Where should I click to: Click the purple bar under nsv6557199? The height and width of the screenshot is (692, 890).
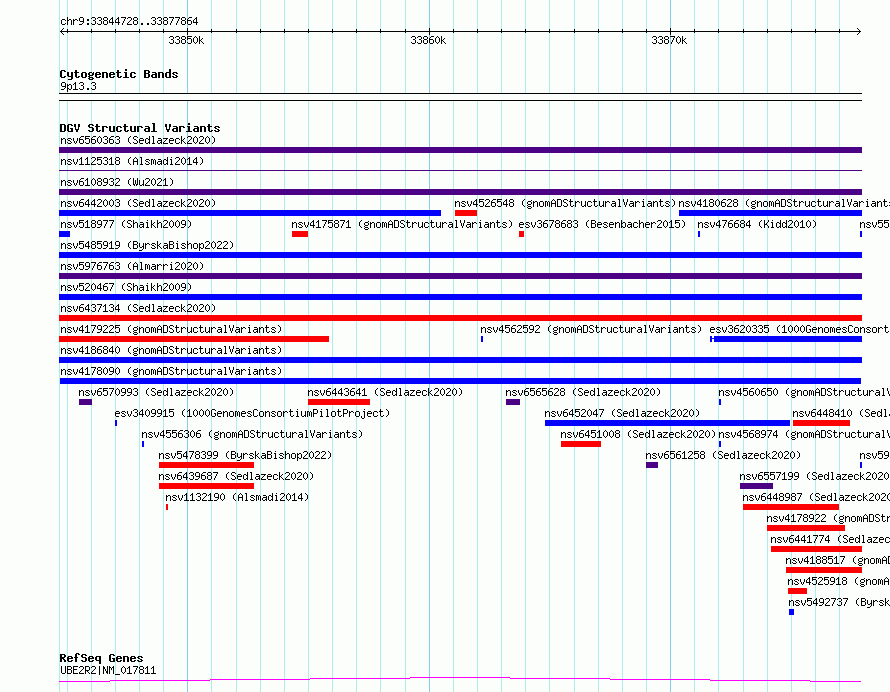[757, 486]
